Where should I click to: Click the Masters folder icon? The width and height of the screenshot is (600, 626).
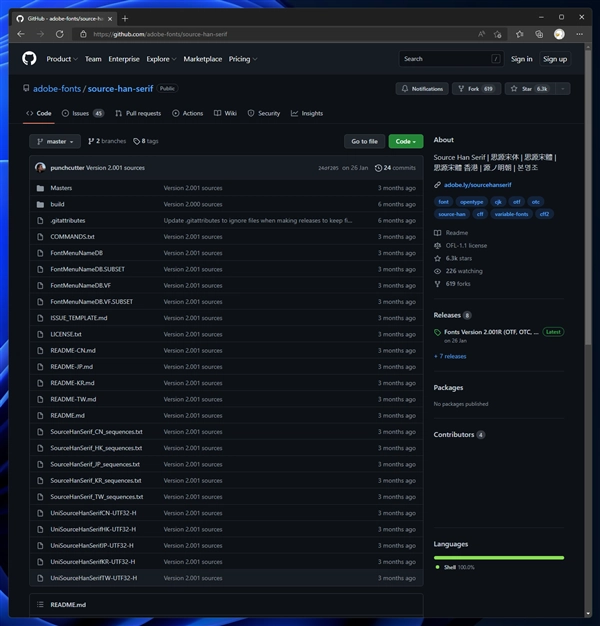pyautogui.click(x=40, y=188)
